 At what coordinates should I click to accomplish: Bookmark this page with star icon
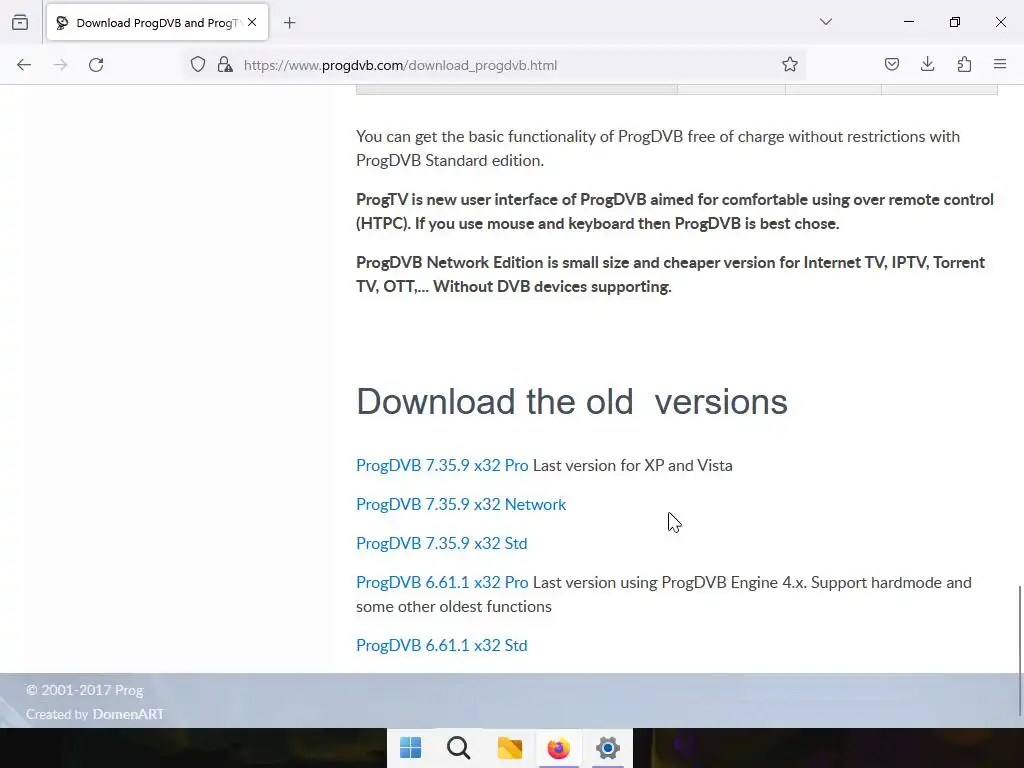[x=790, y=64]
